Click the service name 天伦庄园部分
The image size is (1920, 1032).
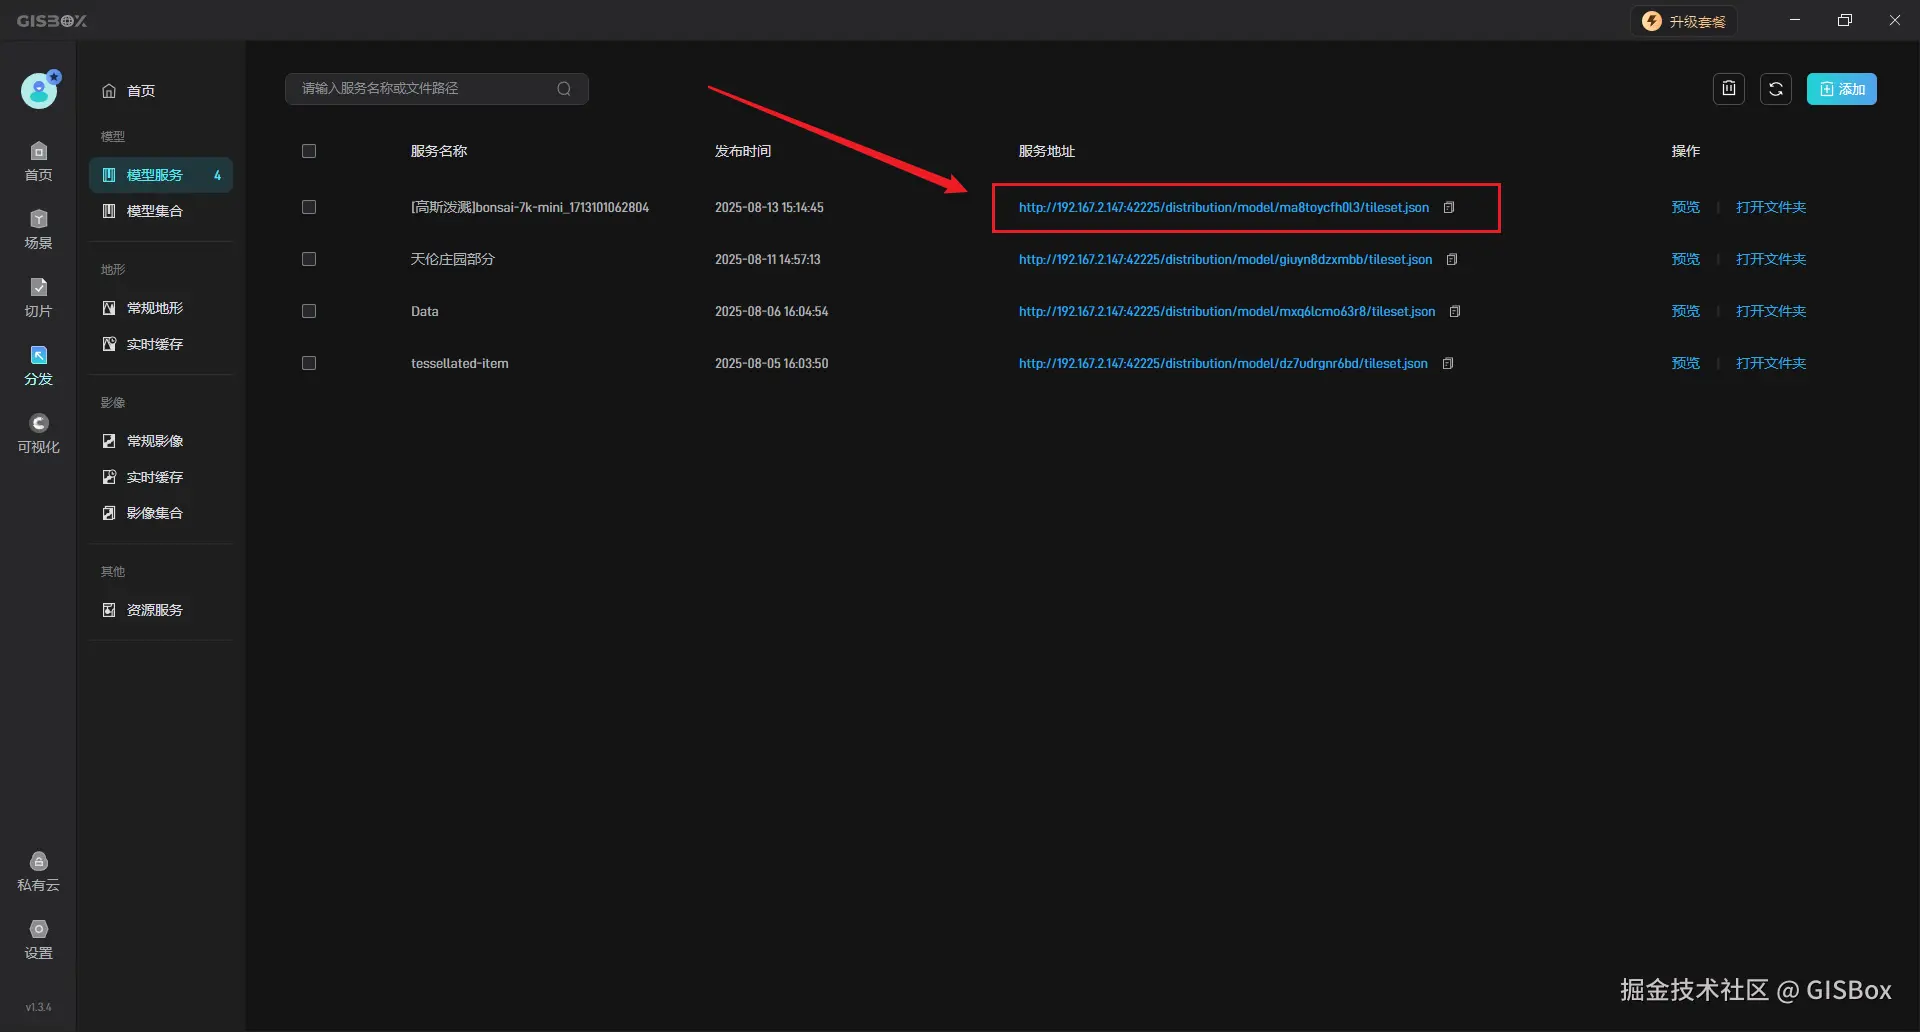pyautogui.click(x=453, y=260)
